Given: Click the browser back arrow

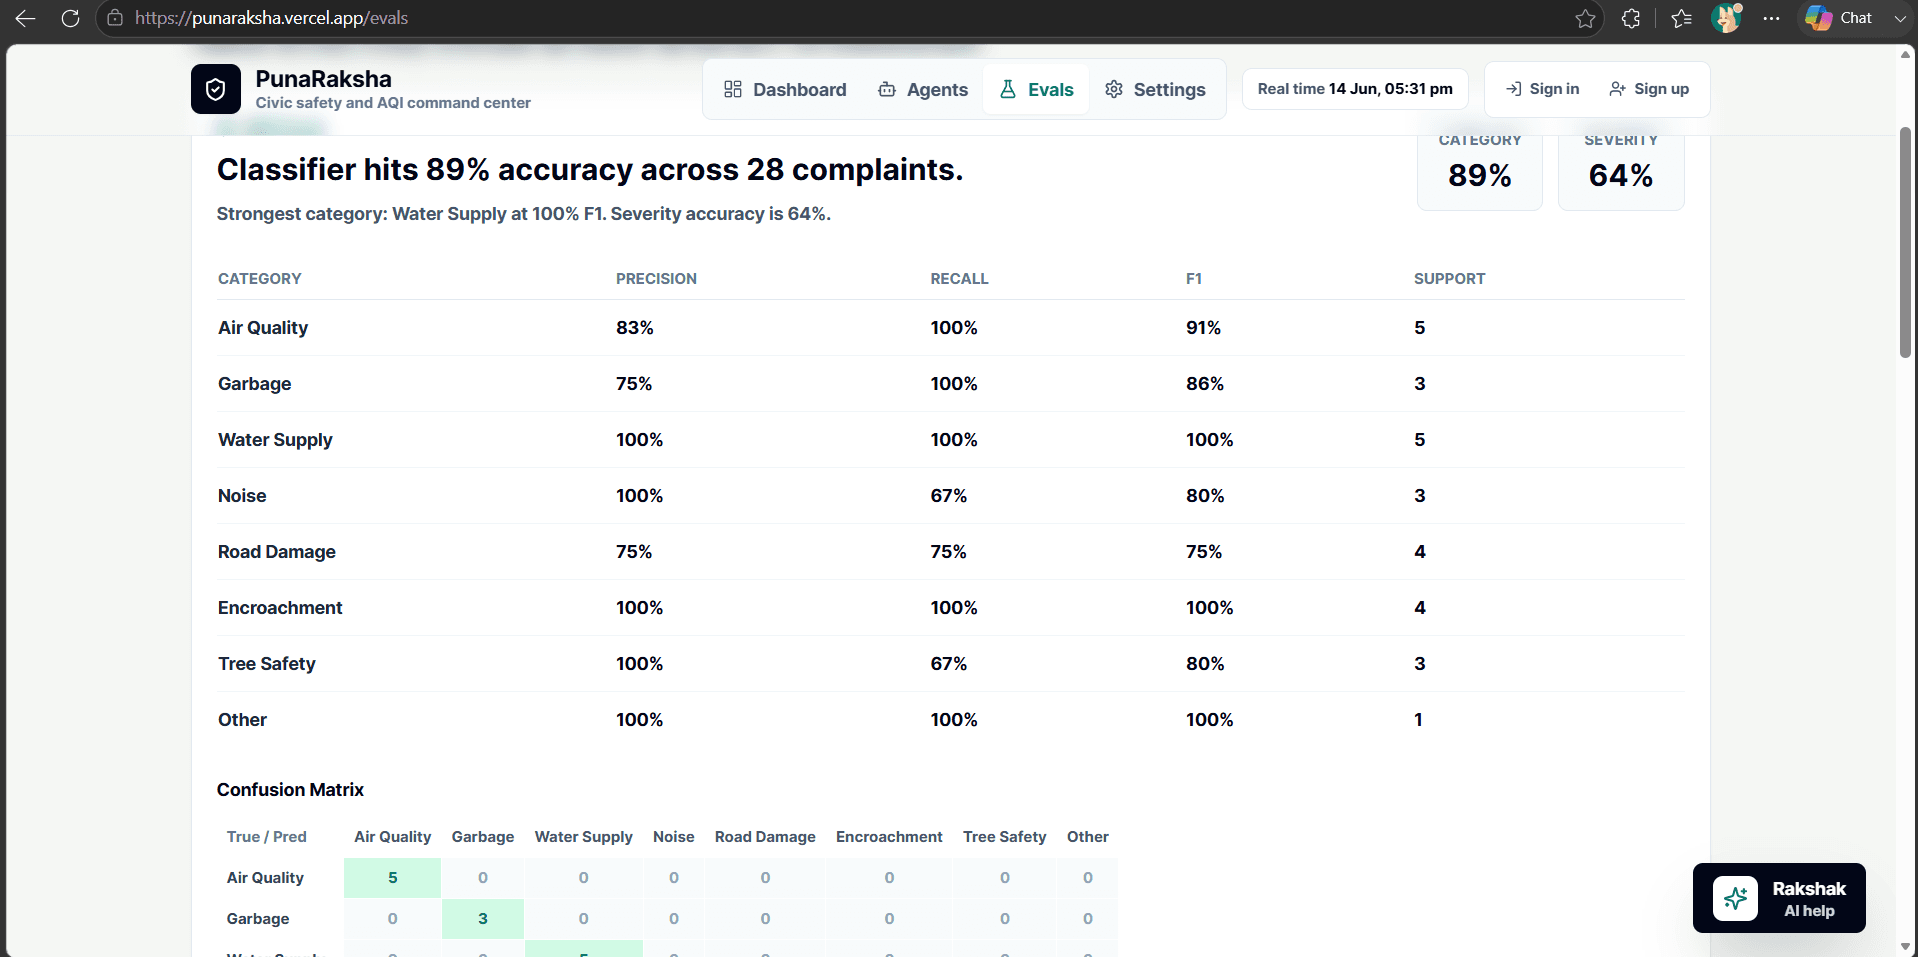Looking at the screenshot, I should tap(25, 18).
